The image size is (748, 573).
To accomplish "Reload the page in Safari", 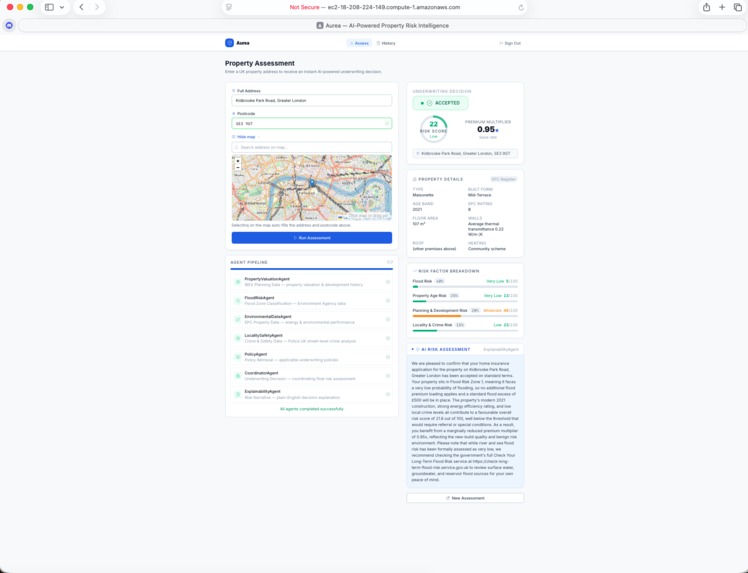I will pos(521,8).
